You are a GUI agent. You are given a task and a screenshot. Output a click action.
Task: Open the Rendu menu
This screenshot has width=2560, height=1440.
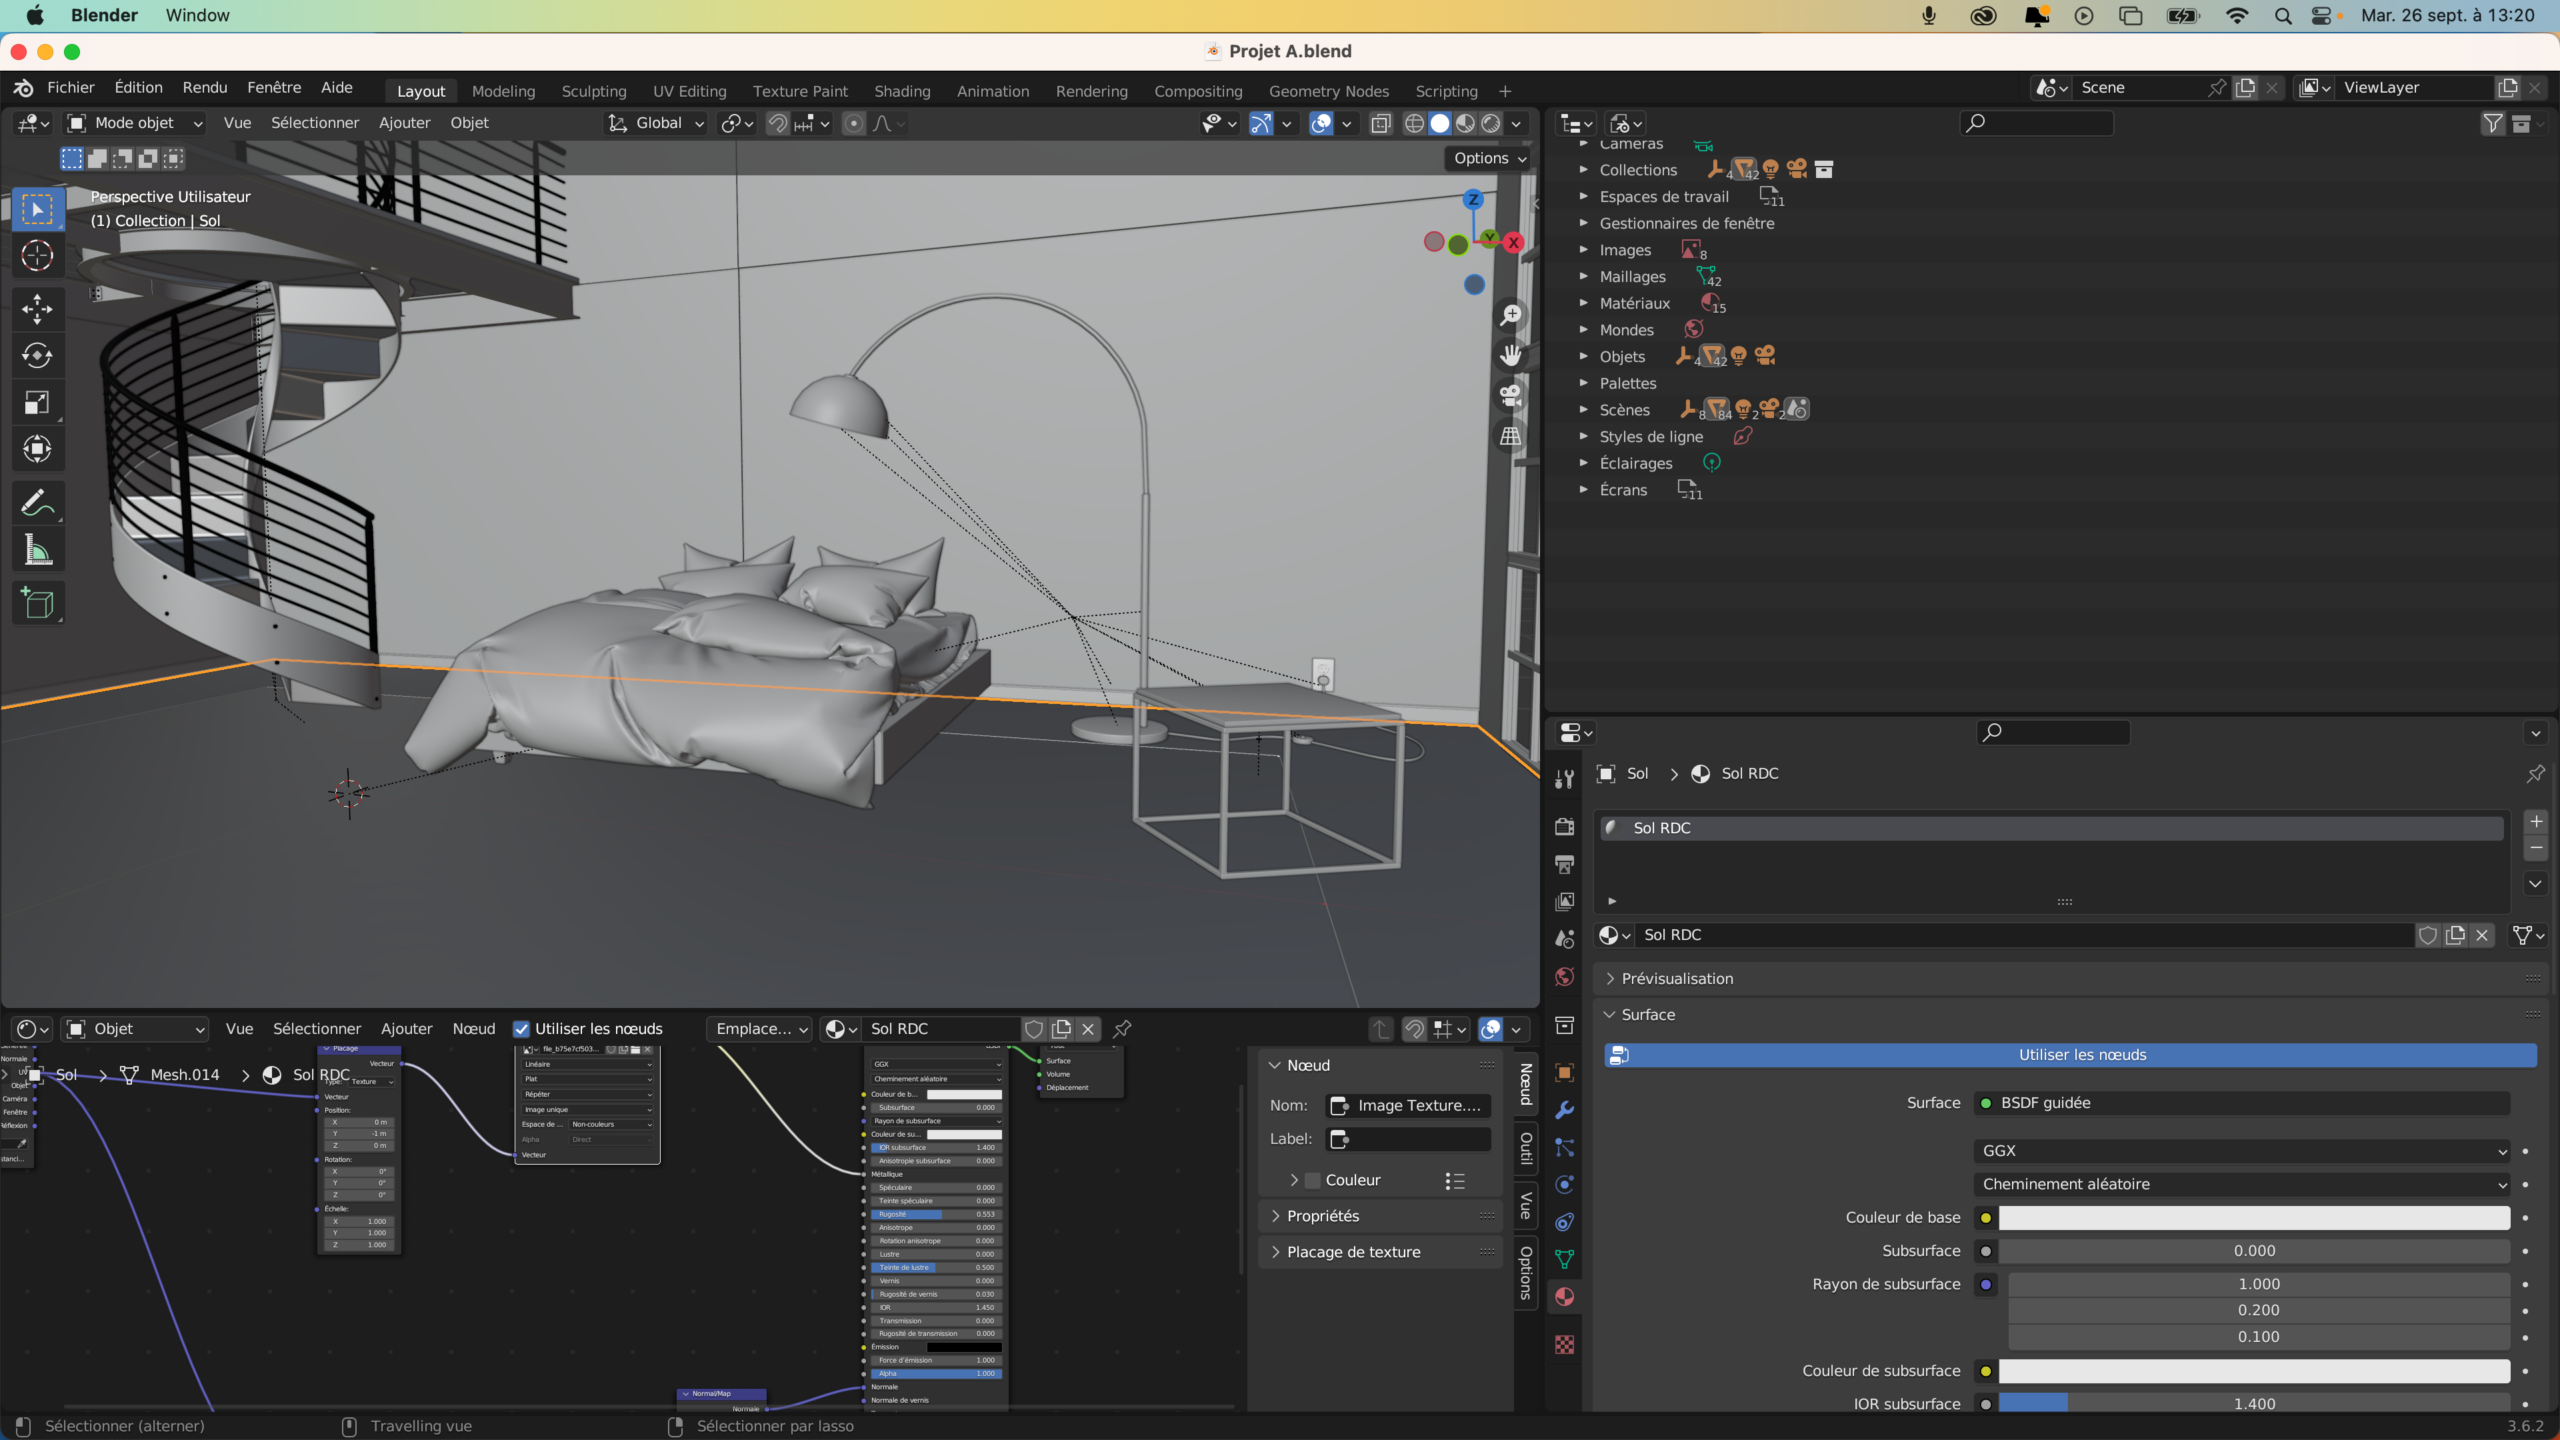(204, 87)
